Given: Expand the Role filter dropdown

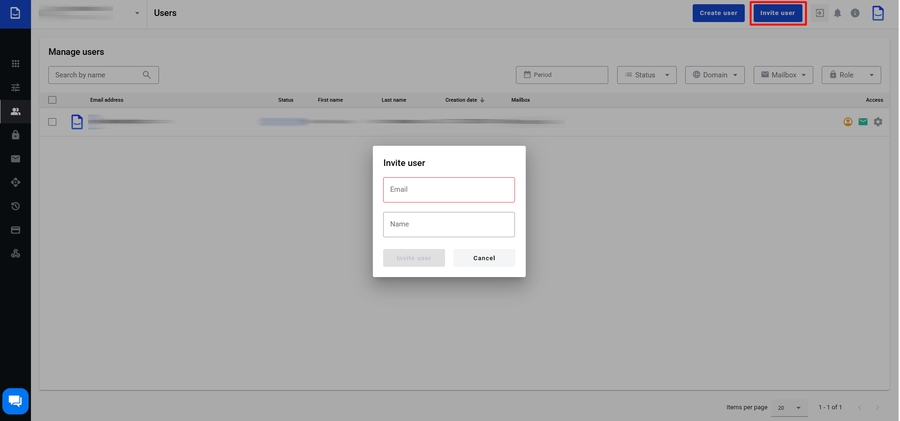Looking at the screenshot, I should (851, 75).
